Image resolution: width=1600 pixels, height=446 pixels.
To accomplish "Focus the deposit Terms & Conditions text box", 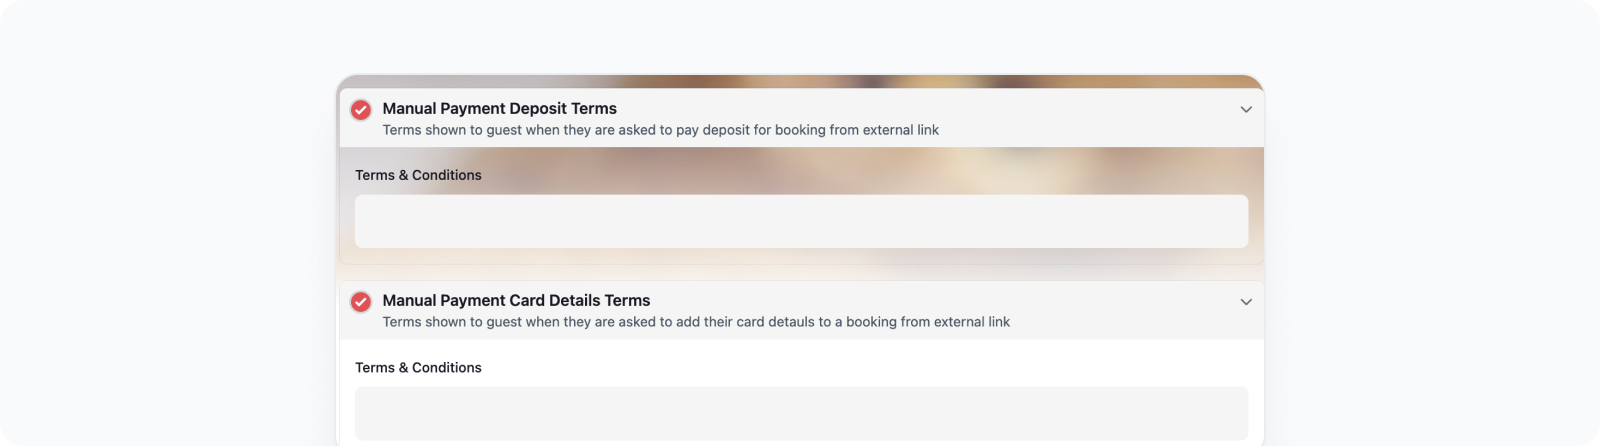I will click(801, 221).
